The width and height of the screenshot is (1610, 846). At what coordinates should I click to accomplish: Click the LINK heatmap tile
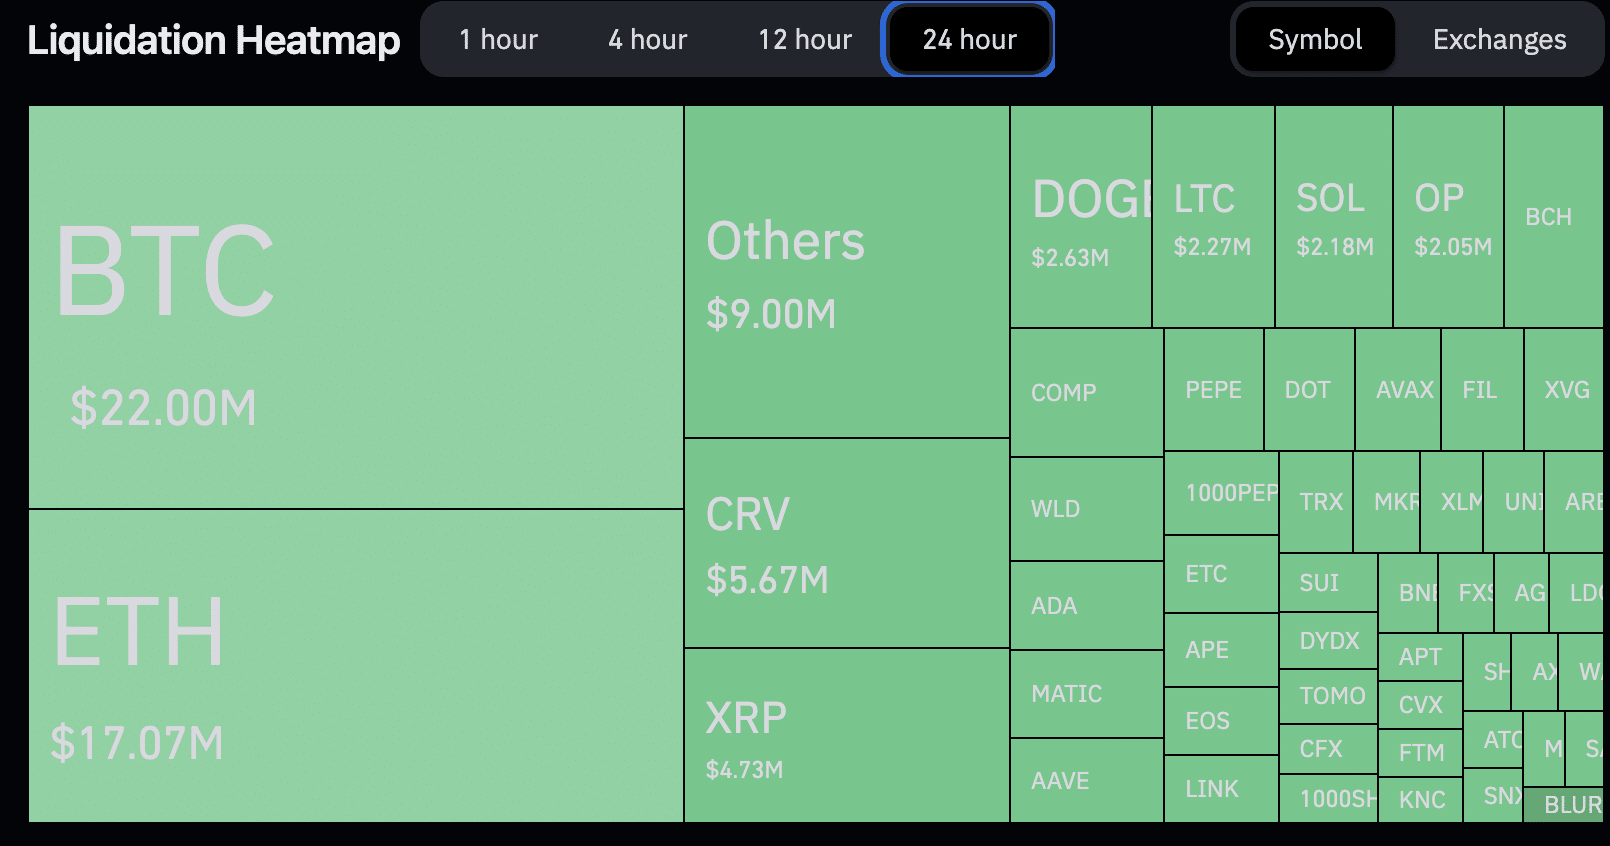coord(1221,789)
